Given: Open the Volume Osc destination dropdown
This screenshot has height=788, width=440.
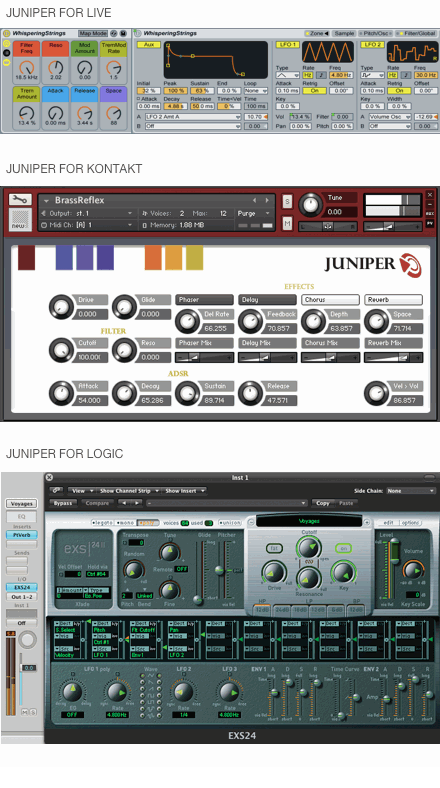Looking at the screenshot, I should click(x=390, y=117).
